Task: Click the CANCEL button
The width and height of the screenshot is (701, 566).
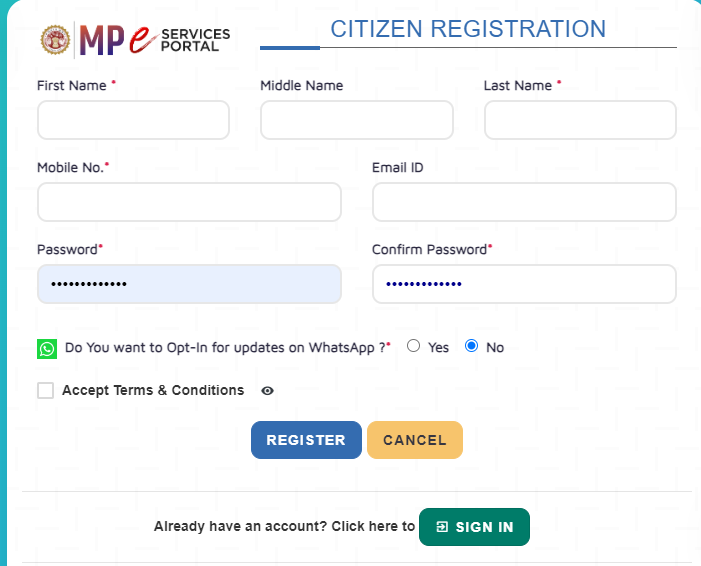Action: (415, 440)
